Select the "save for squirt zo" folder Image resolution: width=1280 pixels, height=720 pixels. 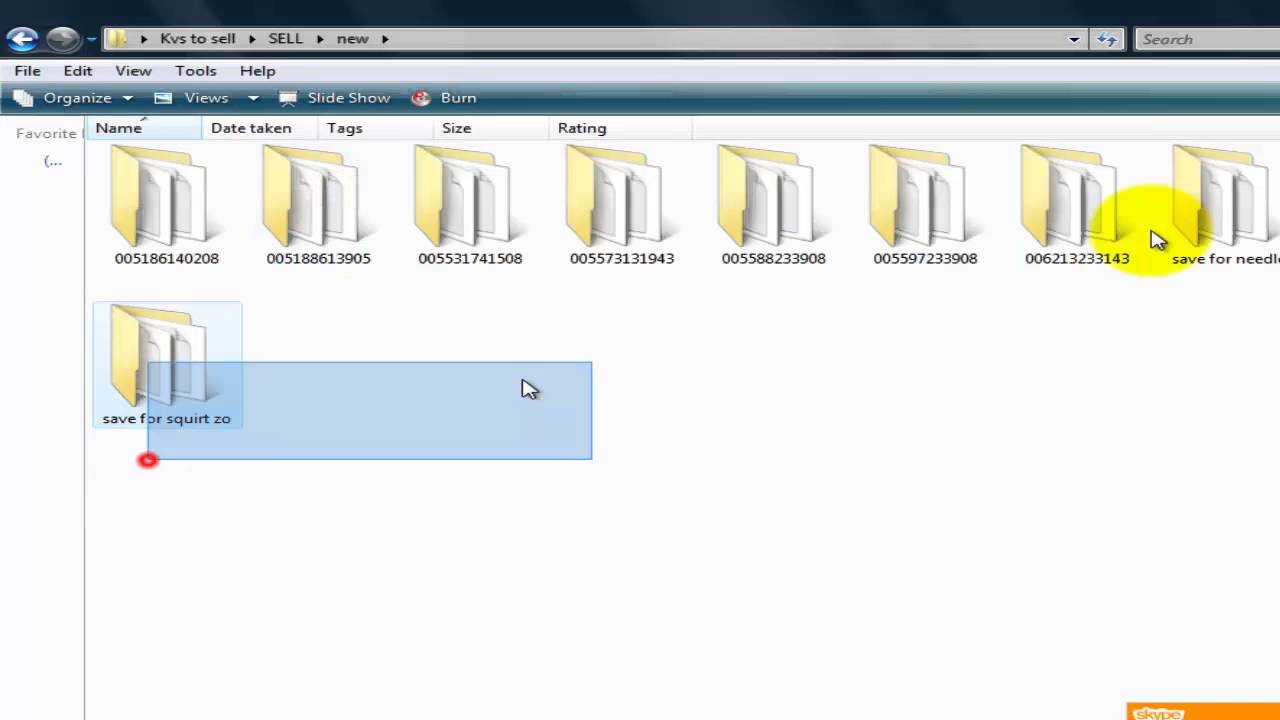(167, 365)
